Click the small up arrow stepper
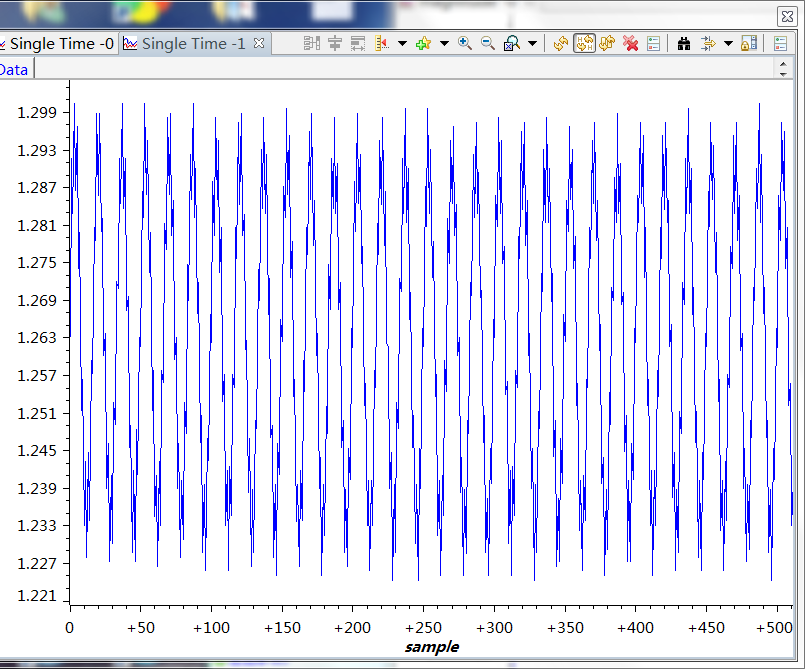The height and width of the screenshot is (669, 805). (x=783, y=63)
